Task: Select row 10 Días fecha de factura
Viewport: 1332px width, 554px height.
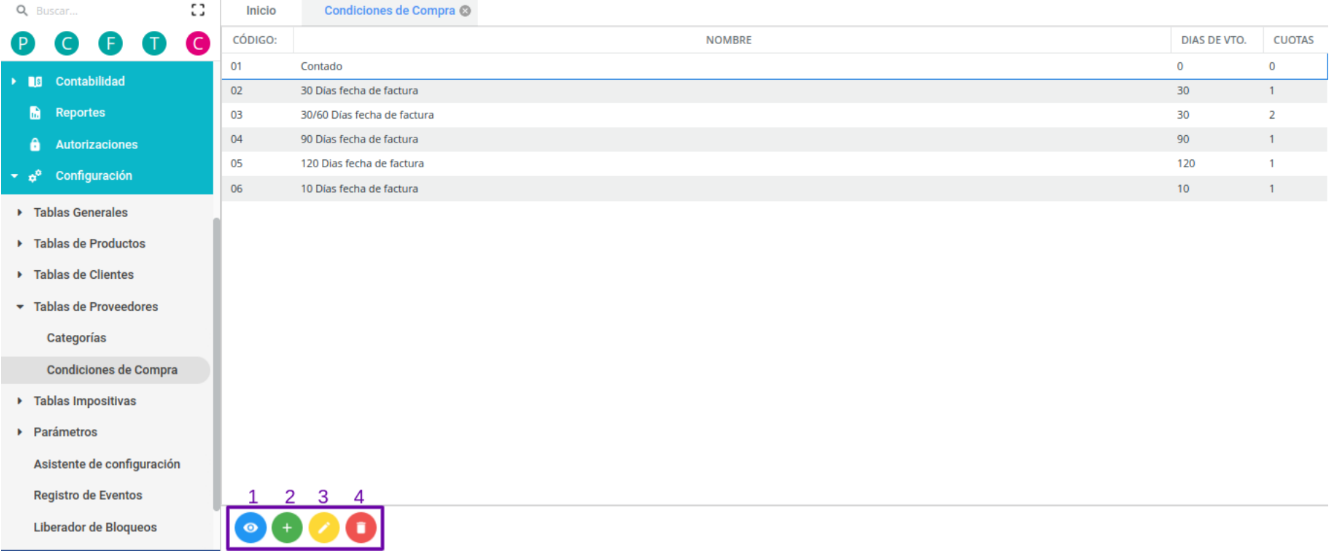Action: click(x=775, y=188)
